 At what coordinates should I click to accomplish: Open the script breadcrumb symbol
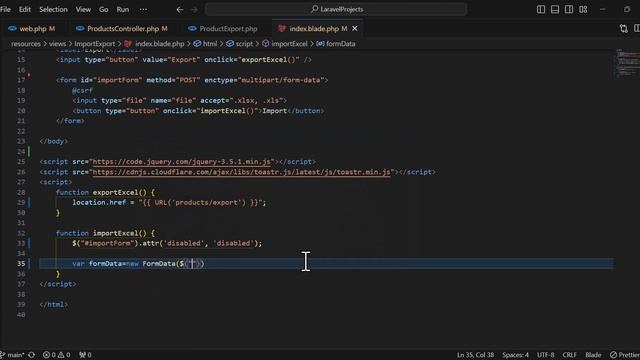click(x=244, y=44)
